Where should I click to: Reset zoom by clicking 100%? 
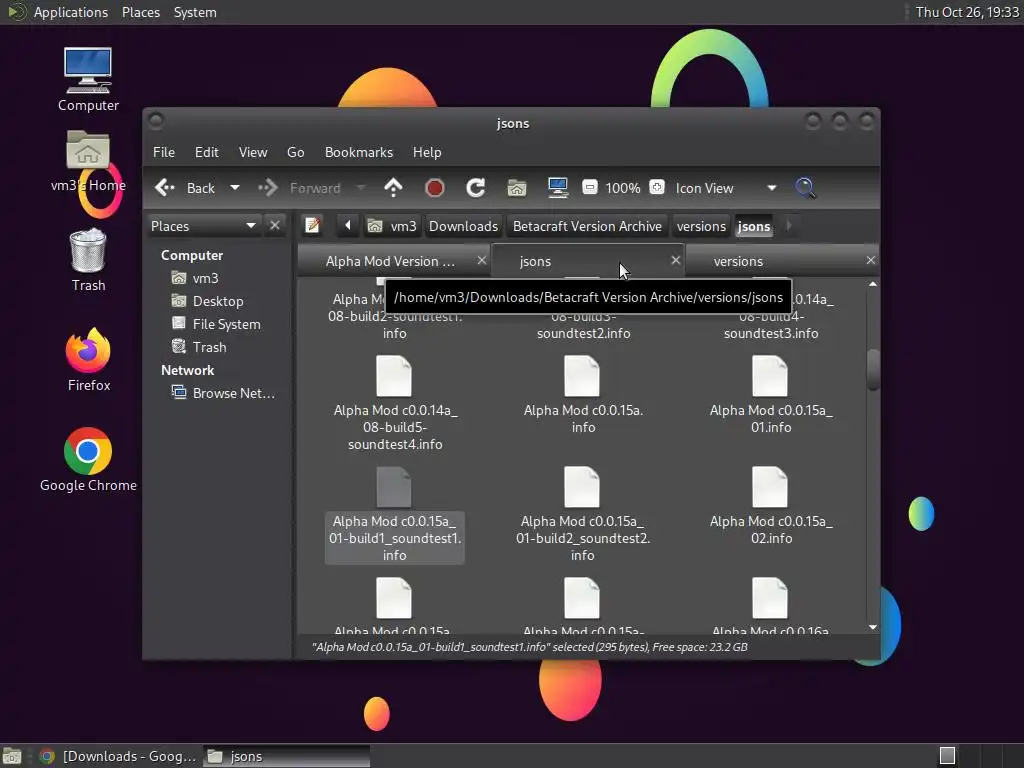(x=622, y=188)
